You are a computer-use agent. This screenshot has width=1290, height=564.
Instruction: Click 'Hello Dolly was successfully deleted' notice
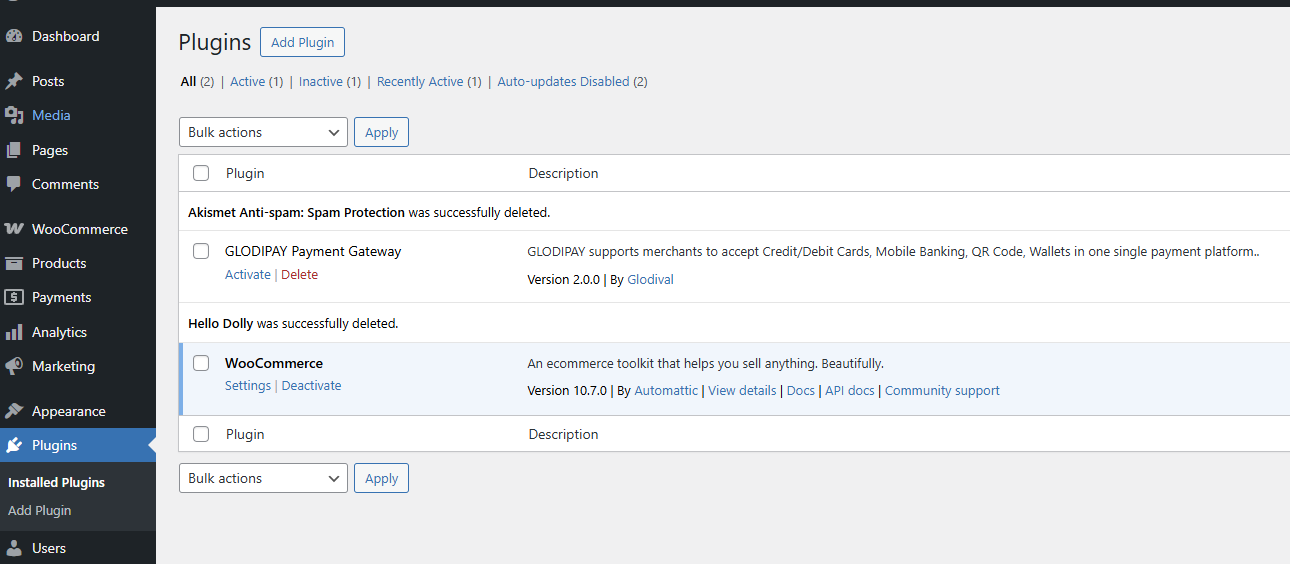pos(293,324)
